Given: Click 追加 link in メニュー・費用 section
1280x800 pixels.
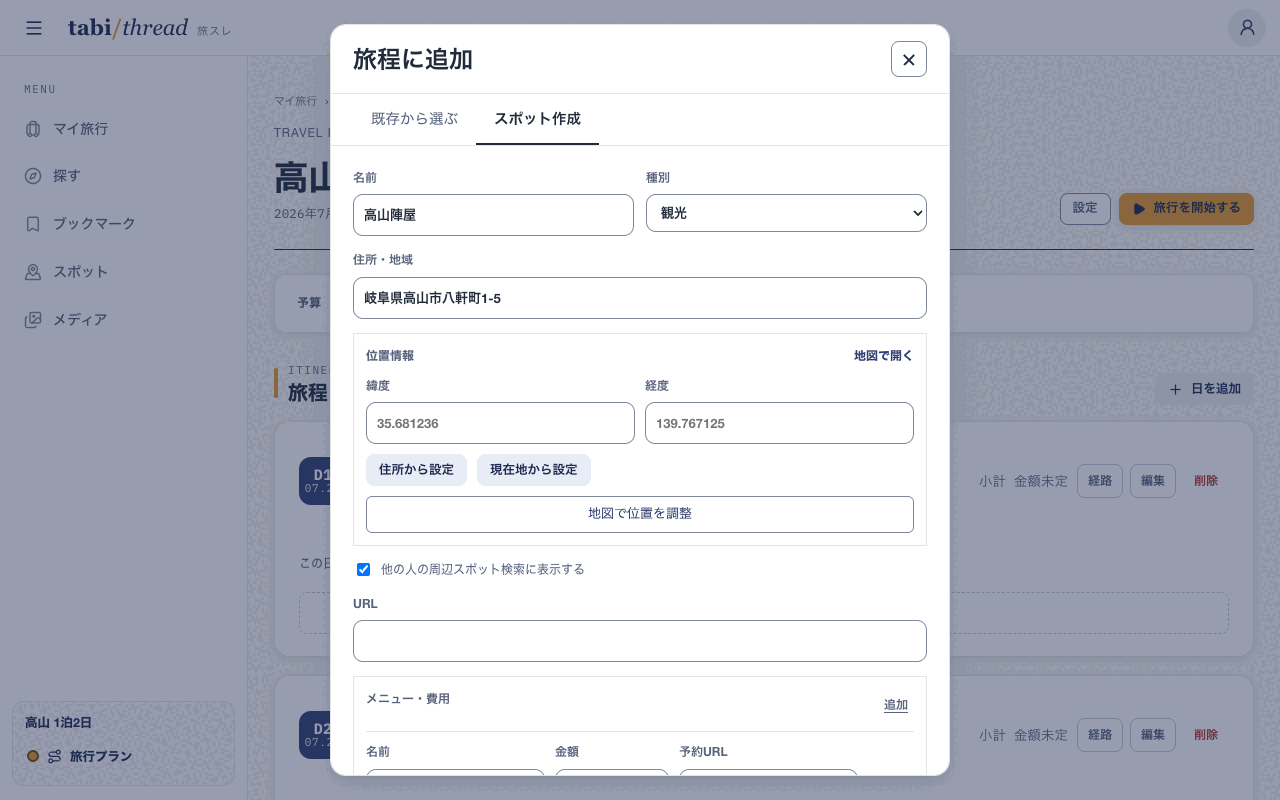Looking at the screenshot, I should [x=896, y=705].
